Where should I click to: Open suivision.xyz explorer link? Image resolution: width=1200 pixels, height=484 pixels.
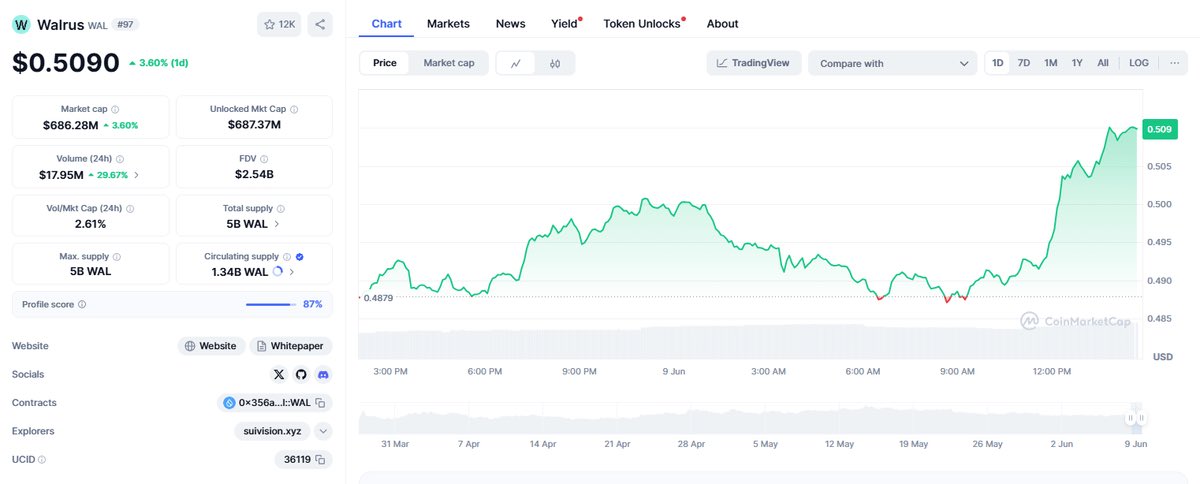(270, 431)
